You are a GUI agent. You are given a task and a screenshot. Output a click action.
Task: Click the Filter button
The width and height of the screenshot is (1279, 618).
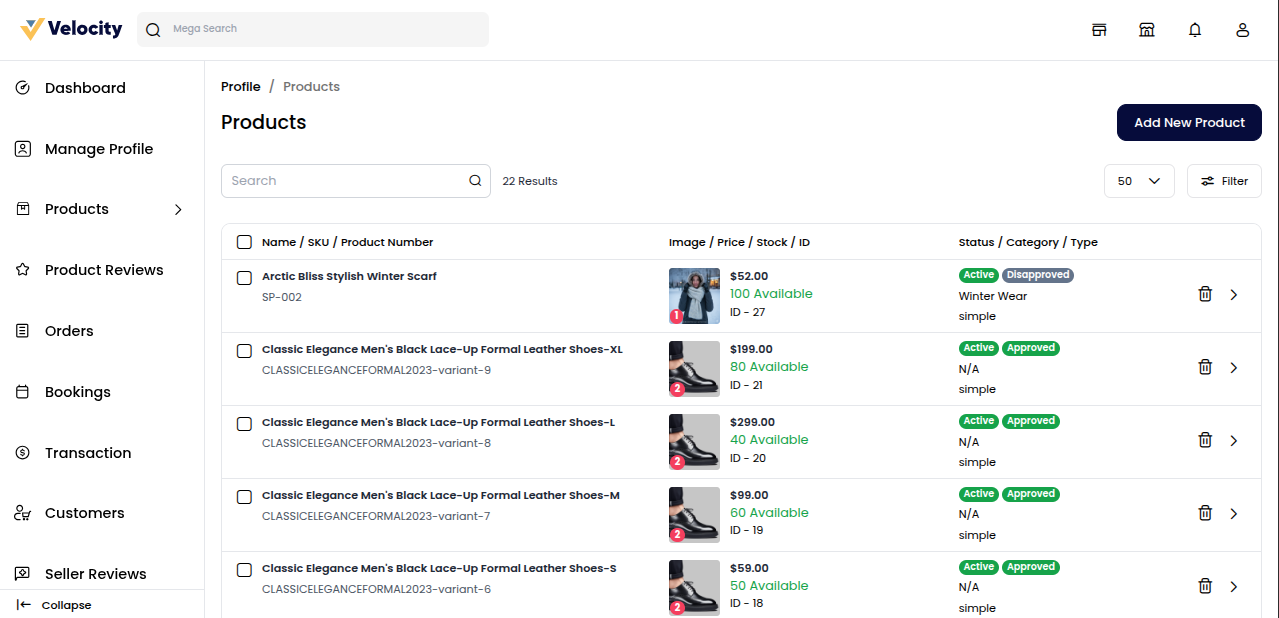tap(1224, 181)
